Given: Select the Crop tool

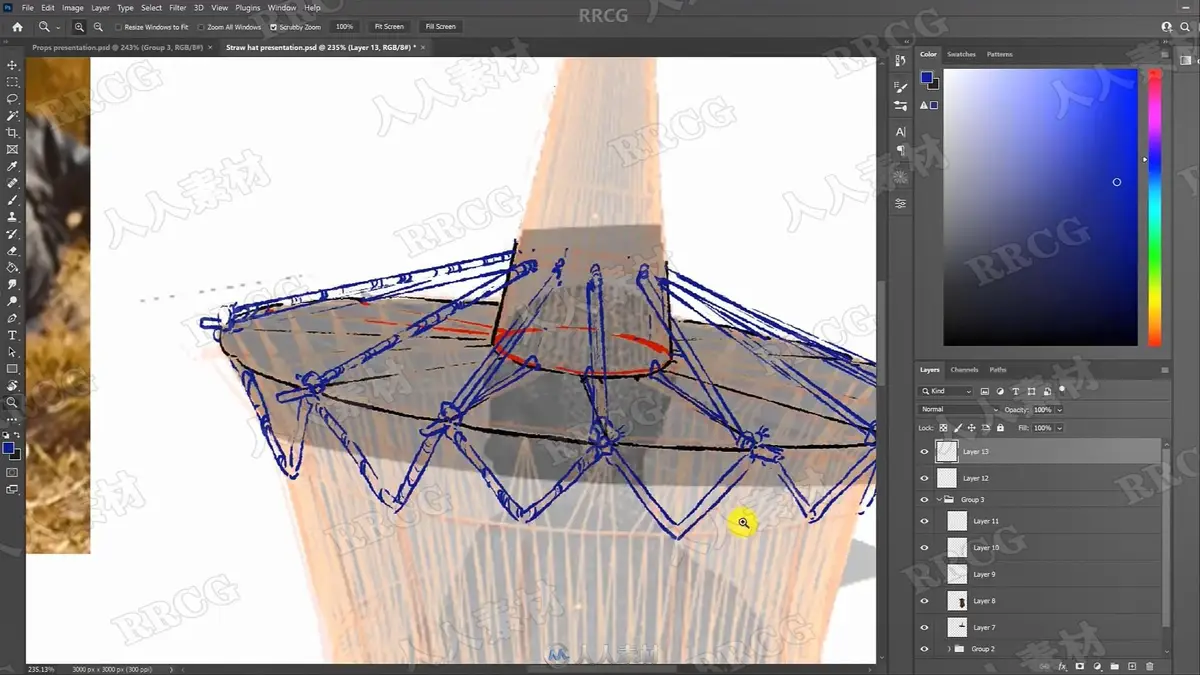Looking at the screenshot, I should [x=12, y=133].
